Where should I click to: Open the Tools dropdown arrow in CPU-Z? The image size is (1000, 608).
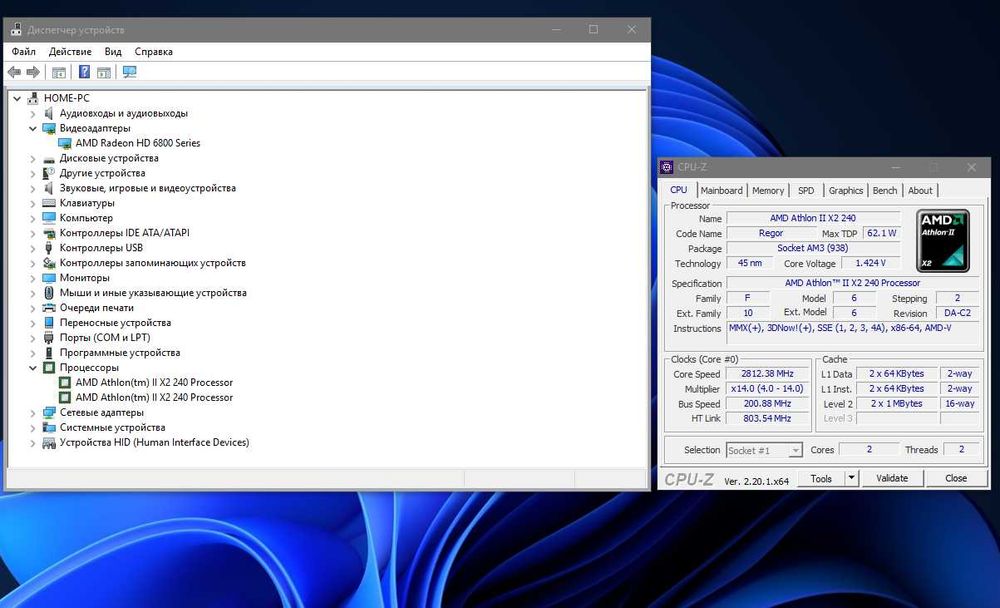coord(851,478)
